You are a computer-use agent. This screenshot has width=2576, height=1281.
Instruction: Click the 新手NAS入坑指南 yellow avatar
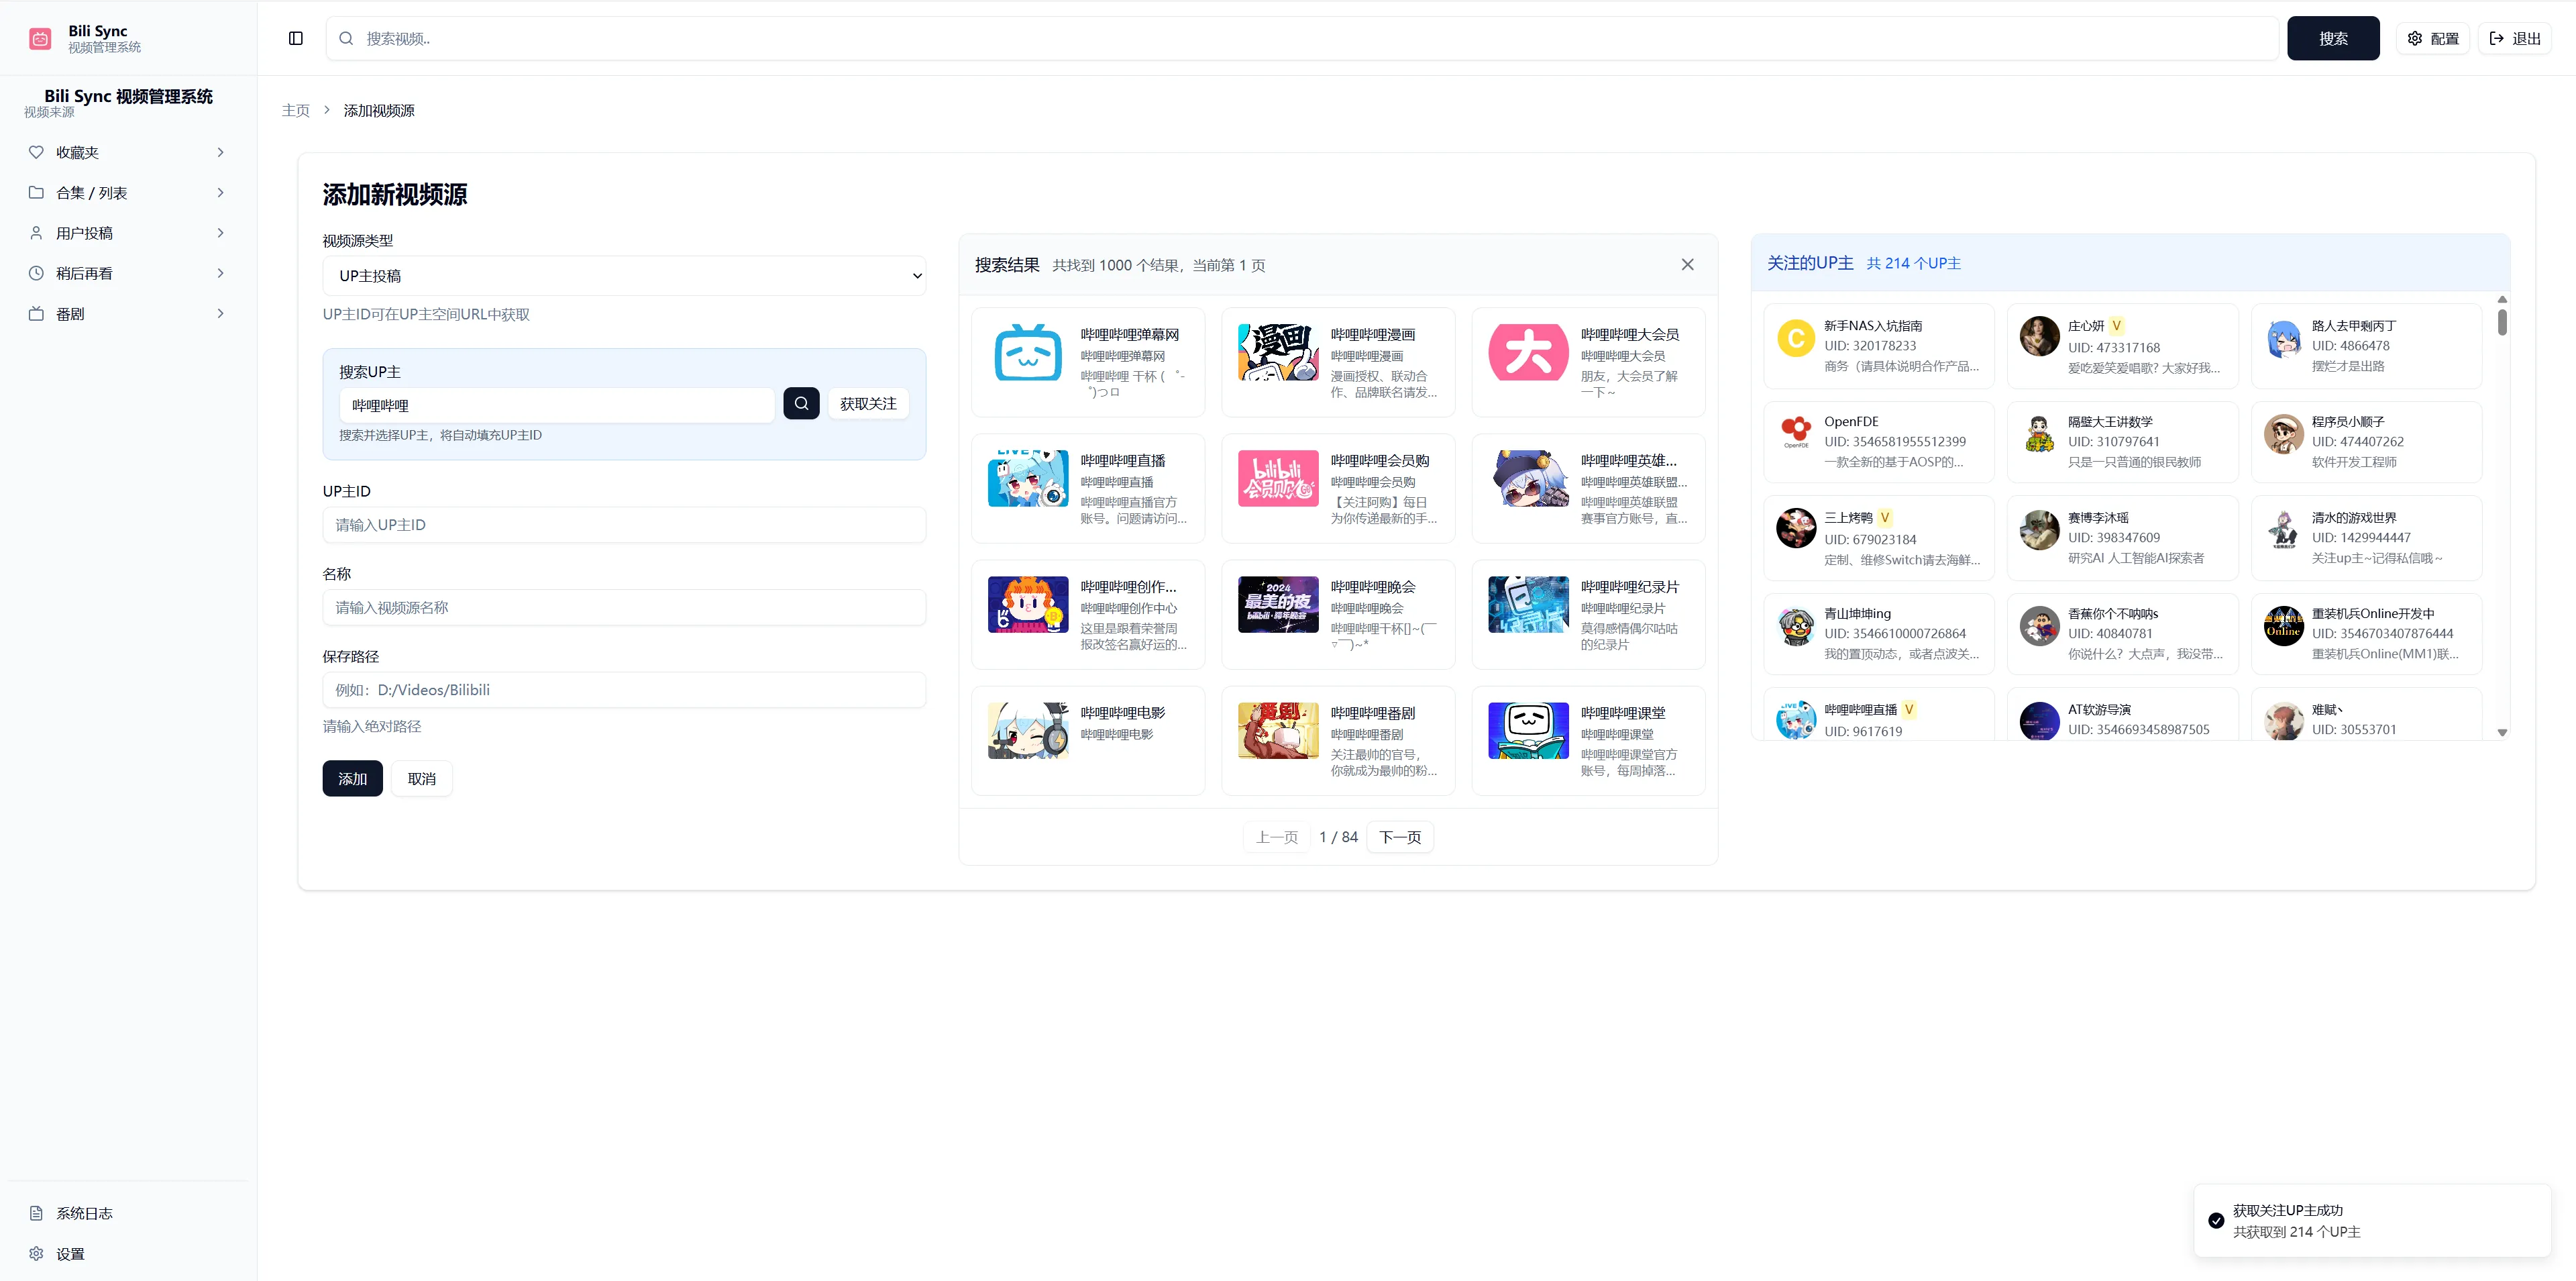point(1796,337)
